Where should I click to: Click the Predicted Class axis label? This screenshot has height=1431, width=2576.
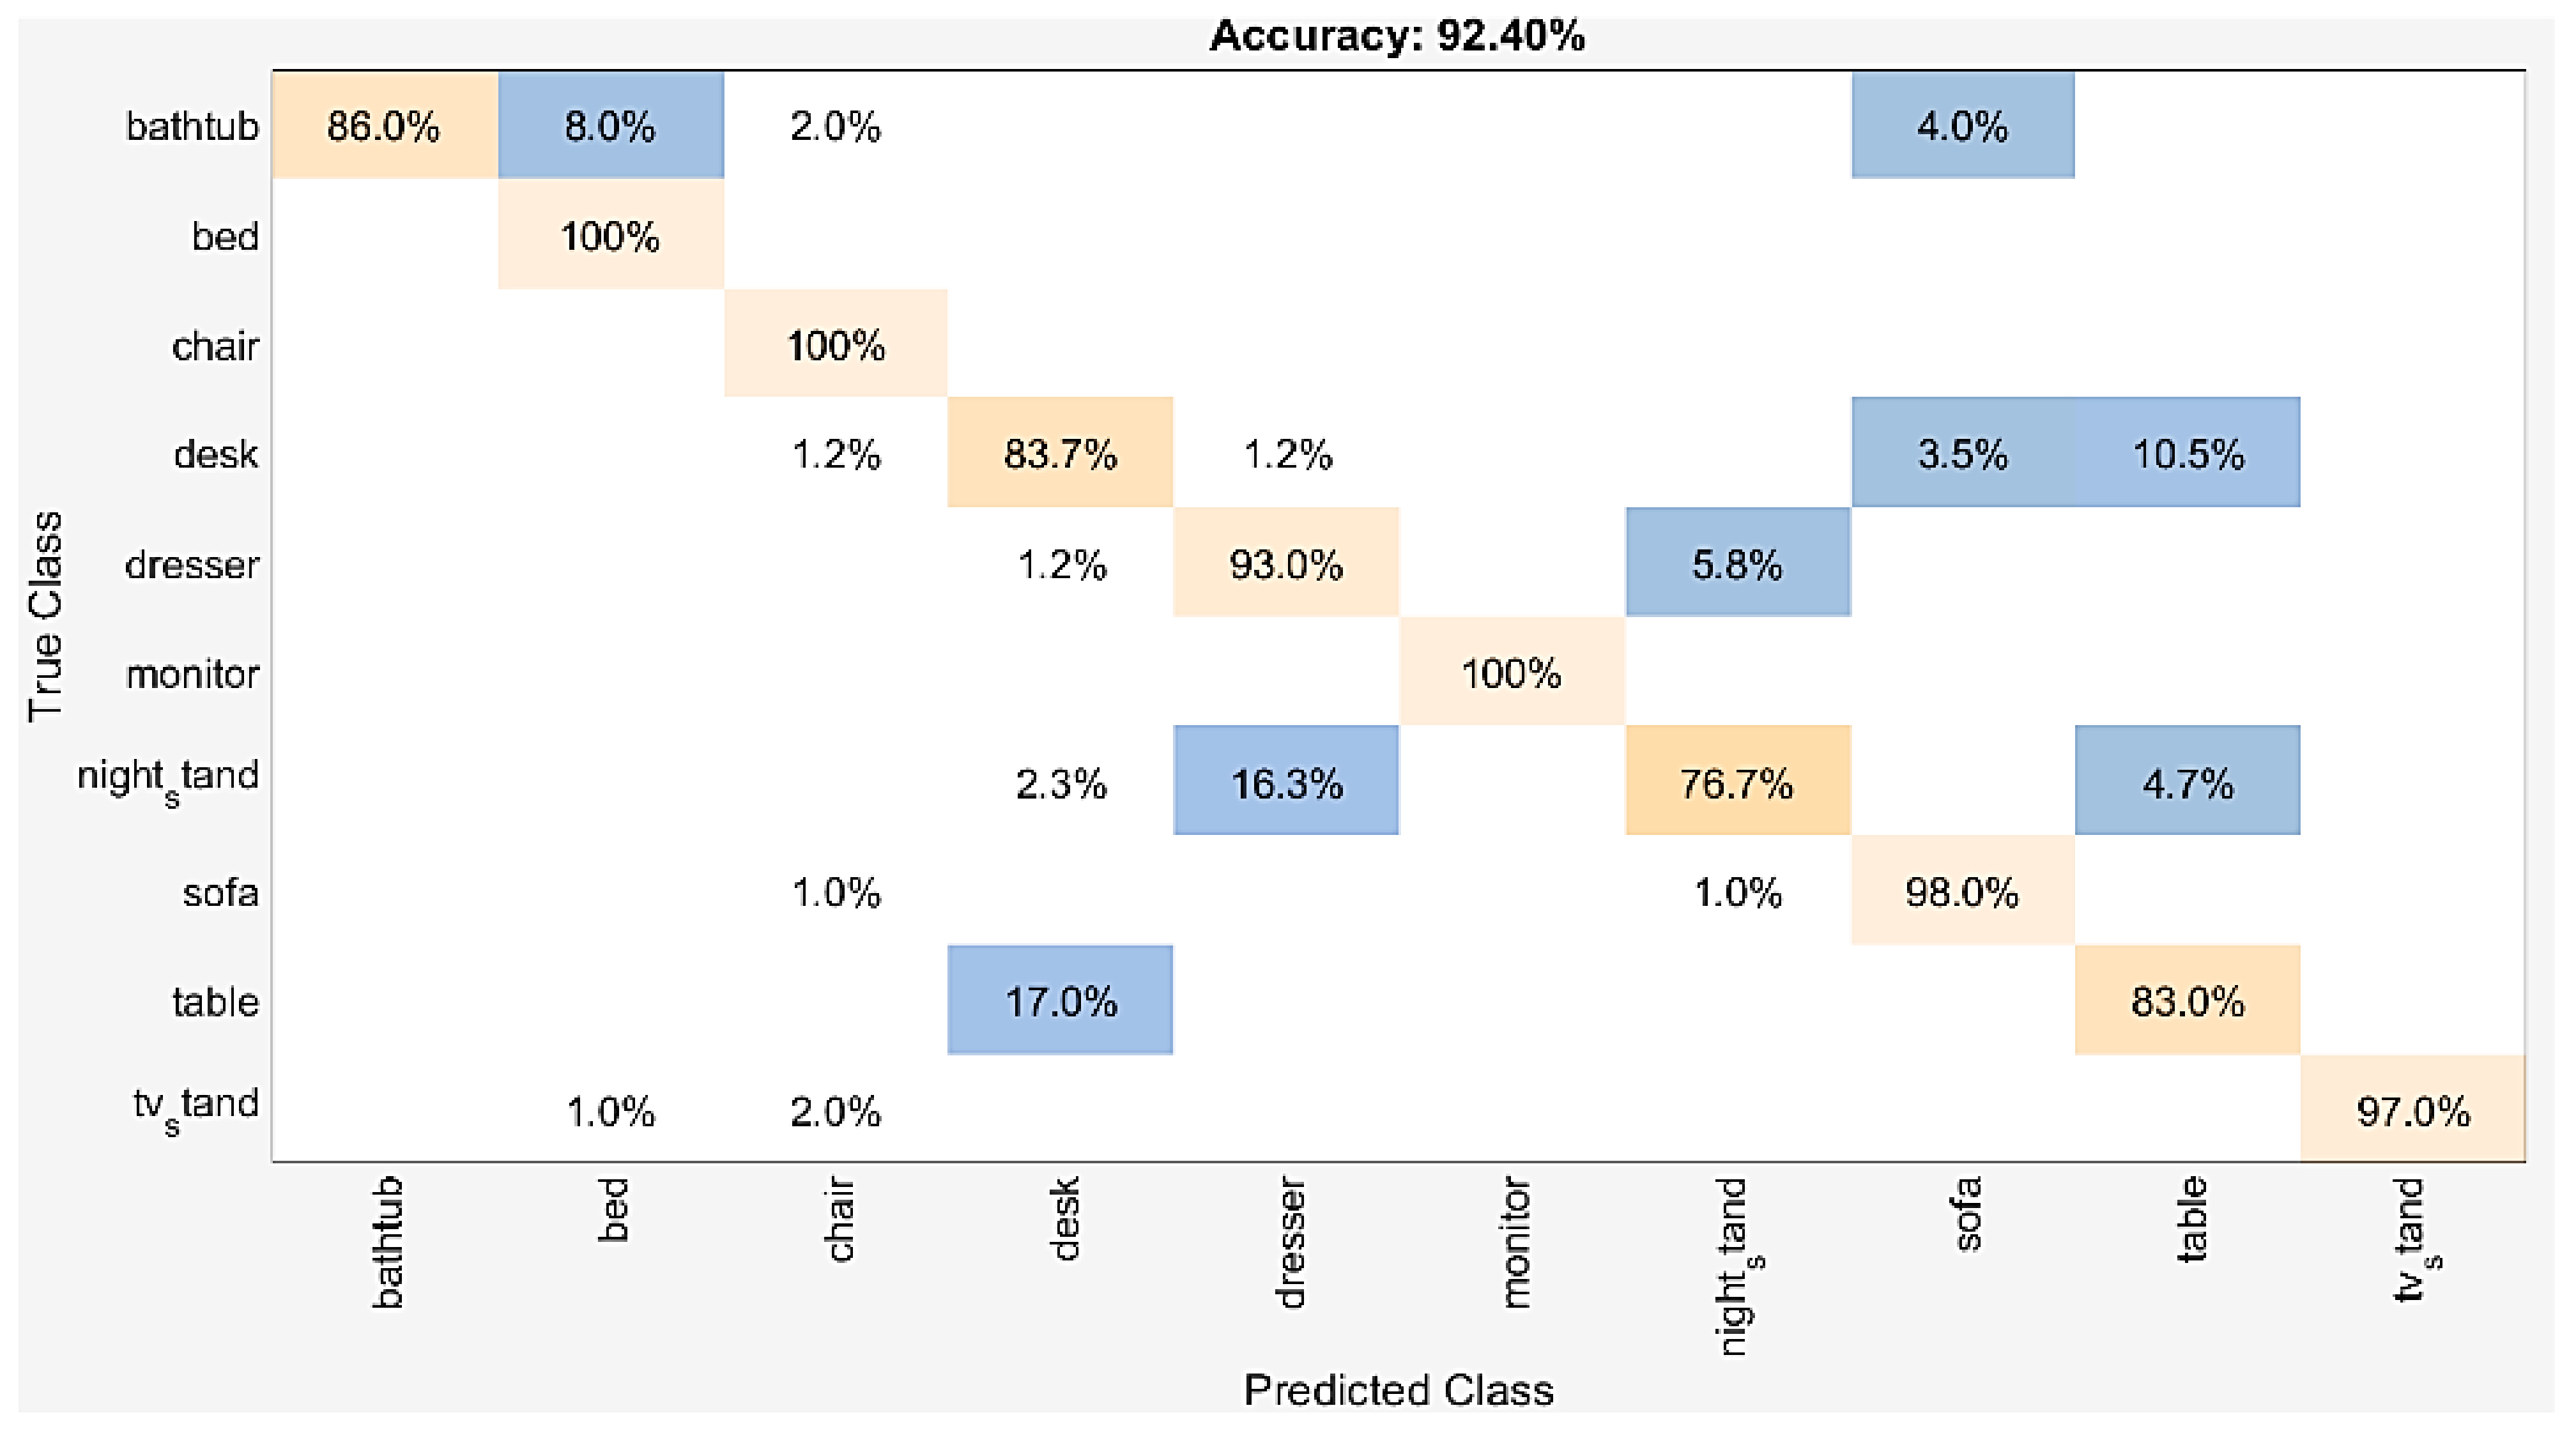click(1398, 1389)
